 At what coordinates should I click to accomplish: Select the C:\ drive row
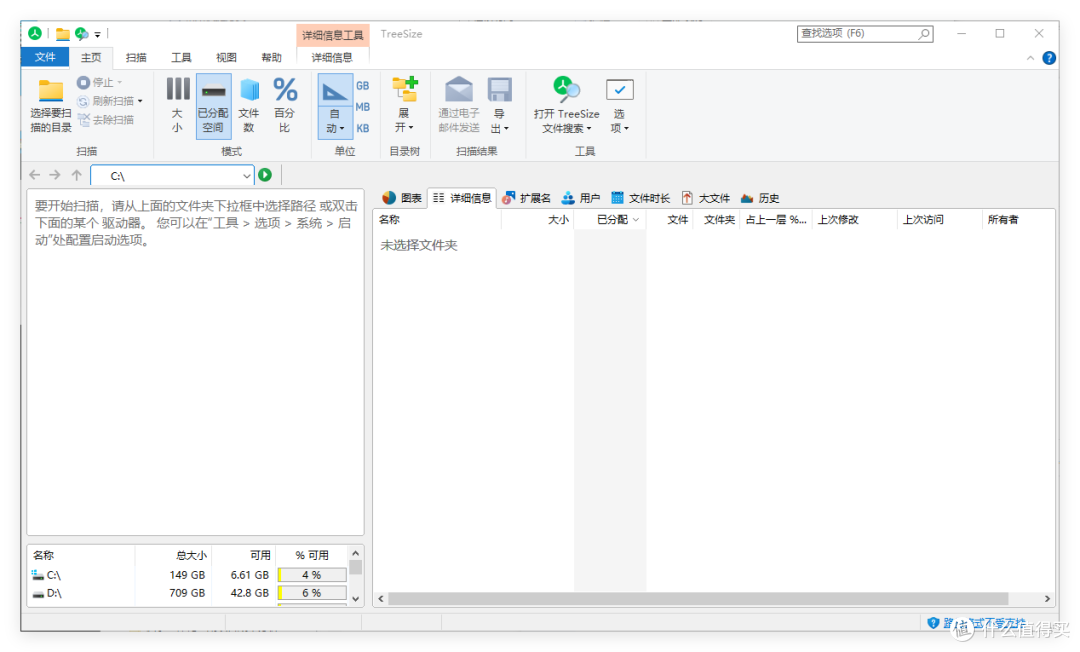(x=187, y=575)
